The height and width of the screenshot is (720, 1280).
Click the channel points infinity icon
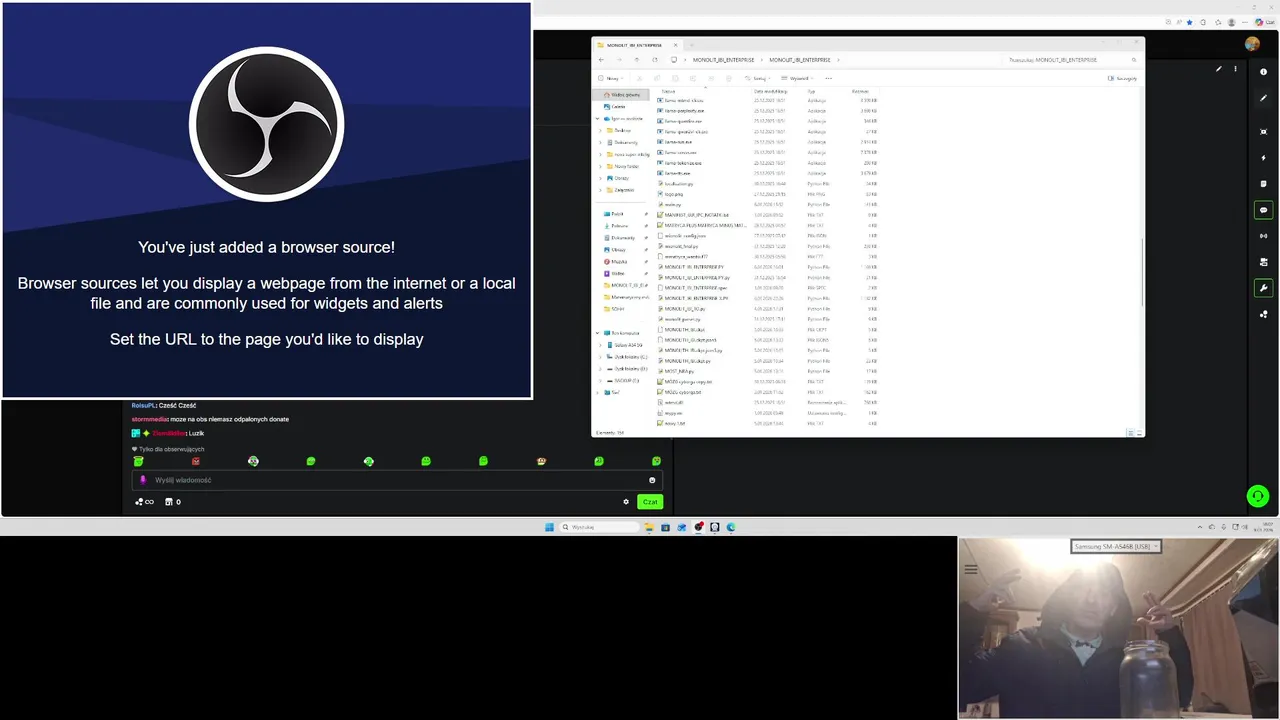(x=144, y=502)
